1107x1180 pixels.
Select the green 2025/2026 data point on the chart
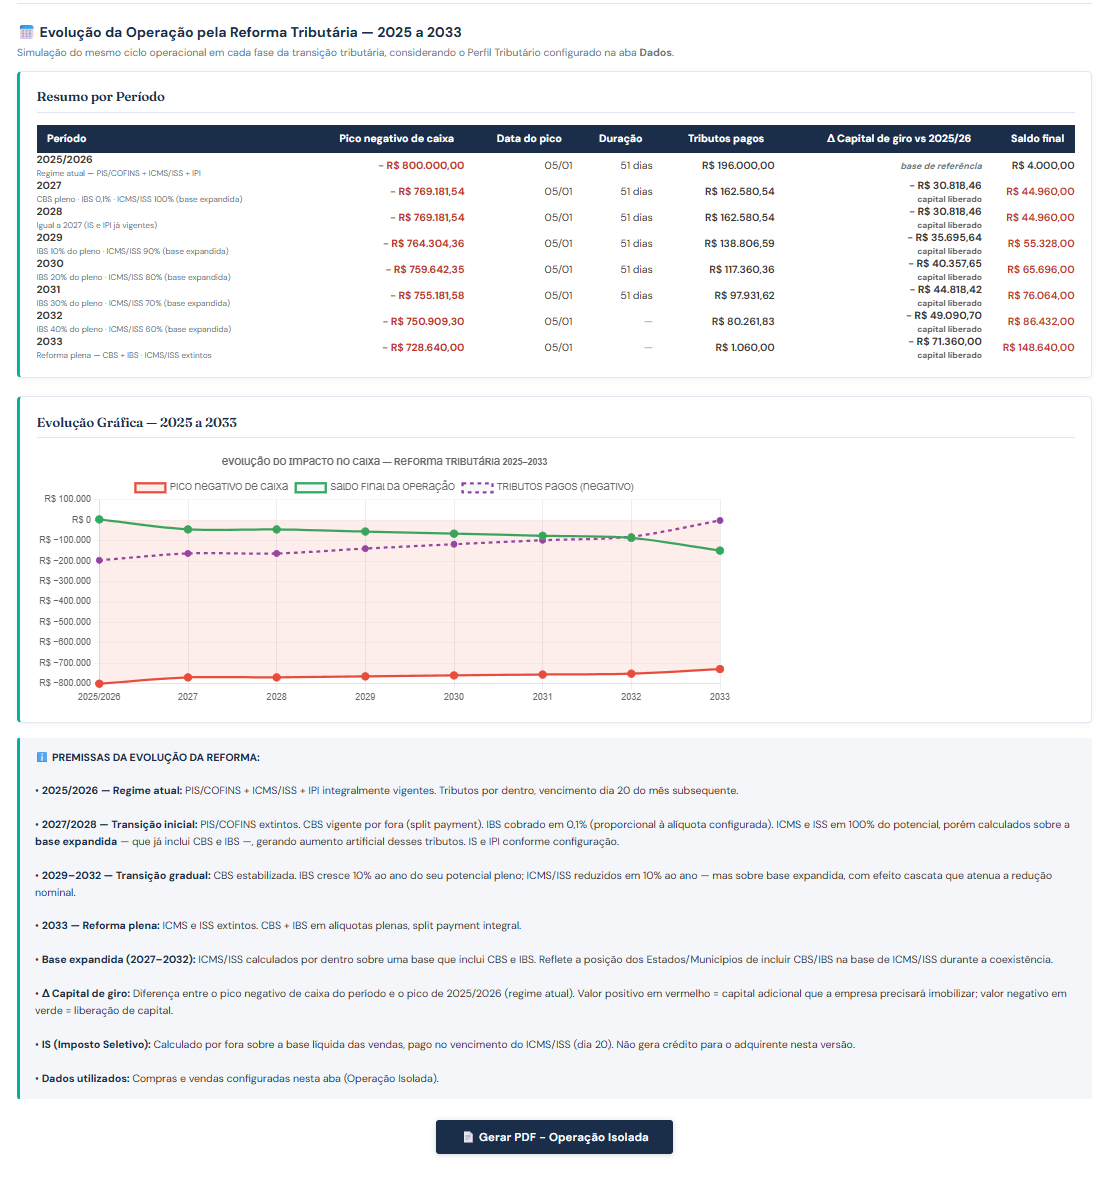pos(99,519)
